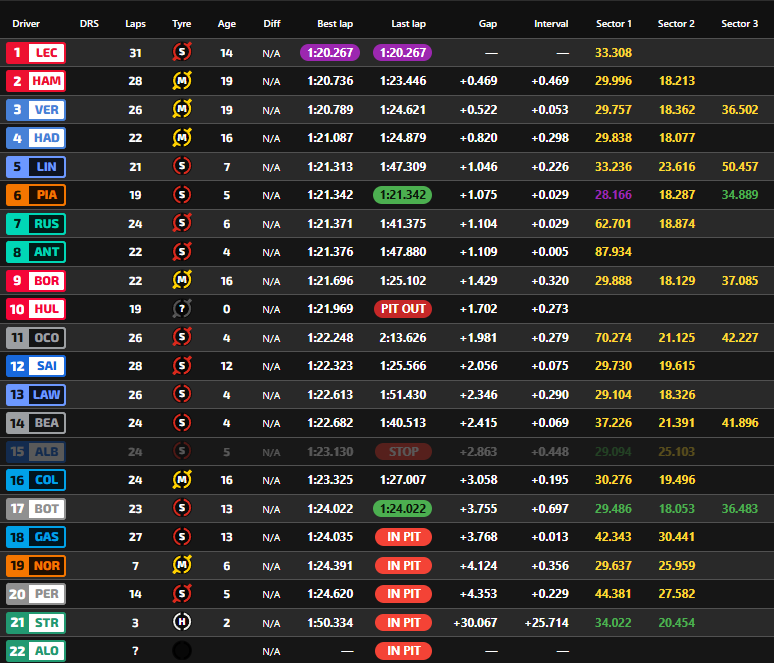The width and height of the screenshot is (774, 663).
Task: Click Leclerc's soft tyre icon
Action: click(x=181, y=53)
